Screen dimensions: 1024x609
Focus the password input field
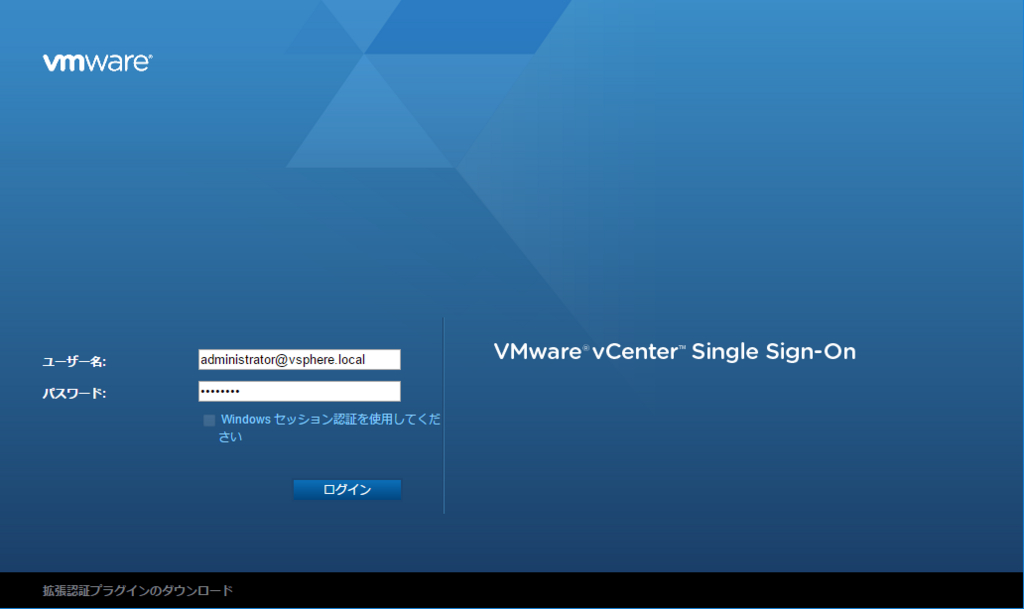(299, 392)
